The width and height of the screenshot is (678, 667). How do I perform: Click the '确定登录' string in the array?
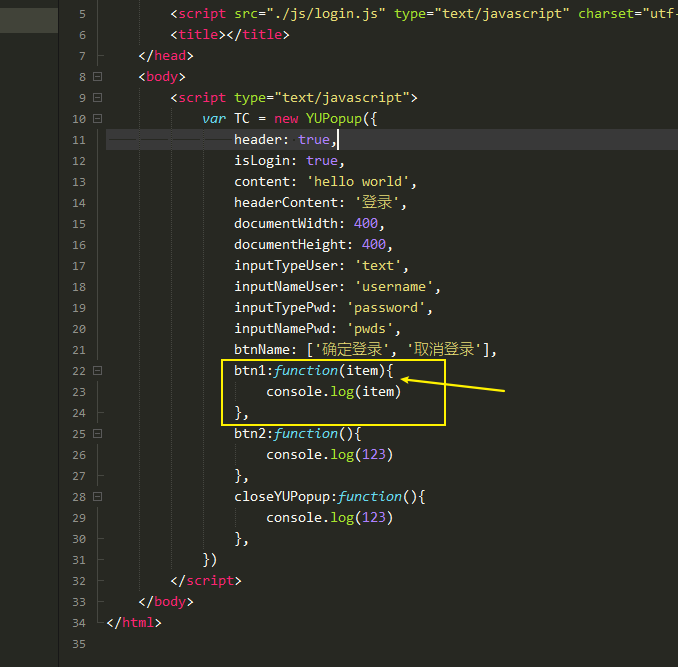point(352,349)
